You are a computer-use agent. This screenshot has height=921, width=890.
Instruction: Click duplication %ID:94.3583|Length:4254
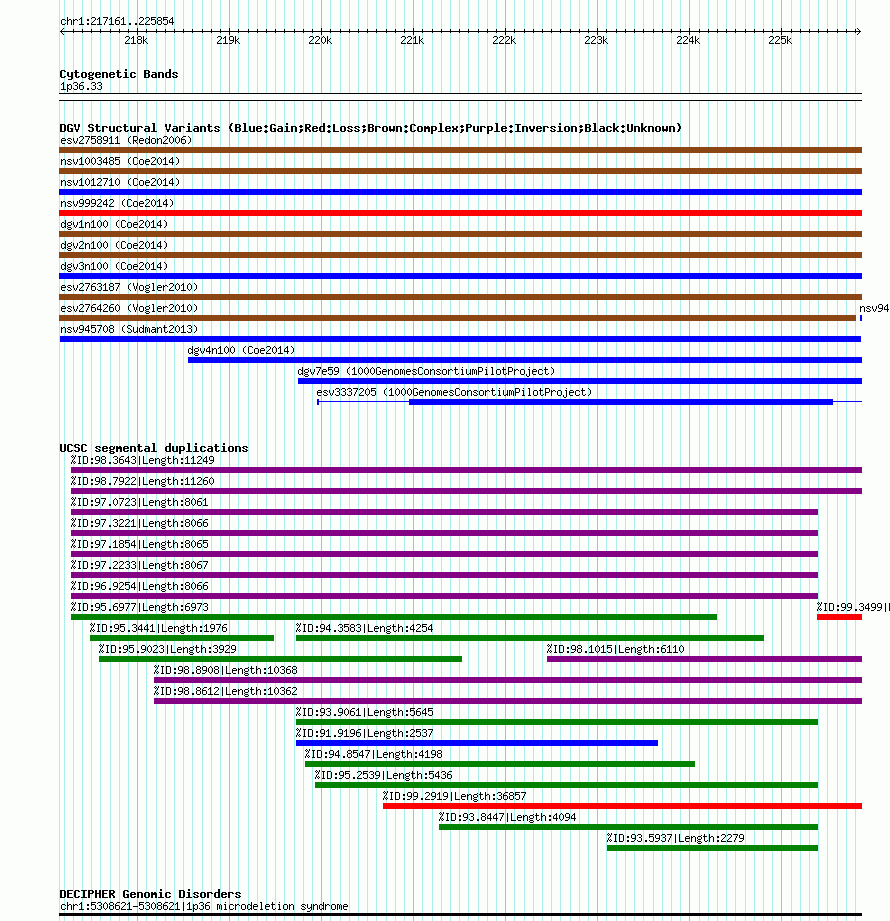[x=364, y=628]
